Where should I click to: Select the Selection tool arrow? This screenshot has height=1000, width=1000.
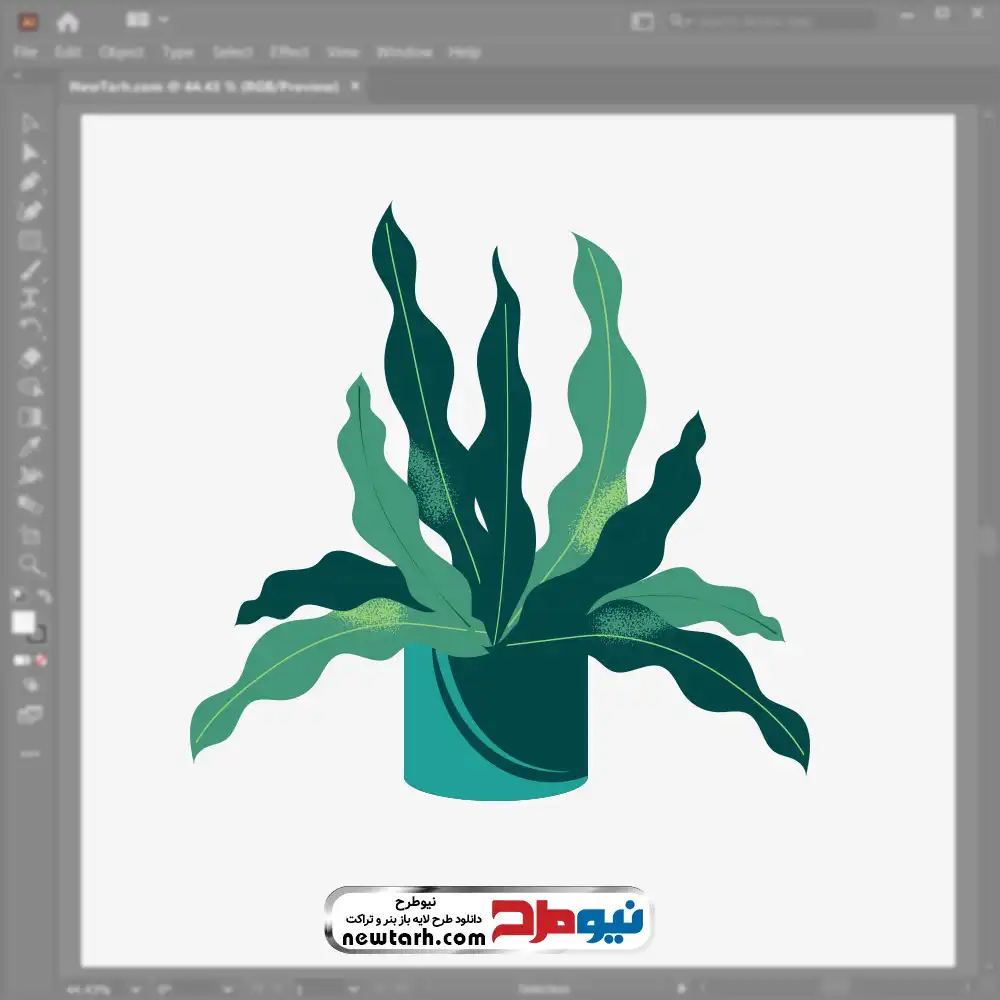point(30,123)
